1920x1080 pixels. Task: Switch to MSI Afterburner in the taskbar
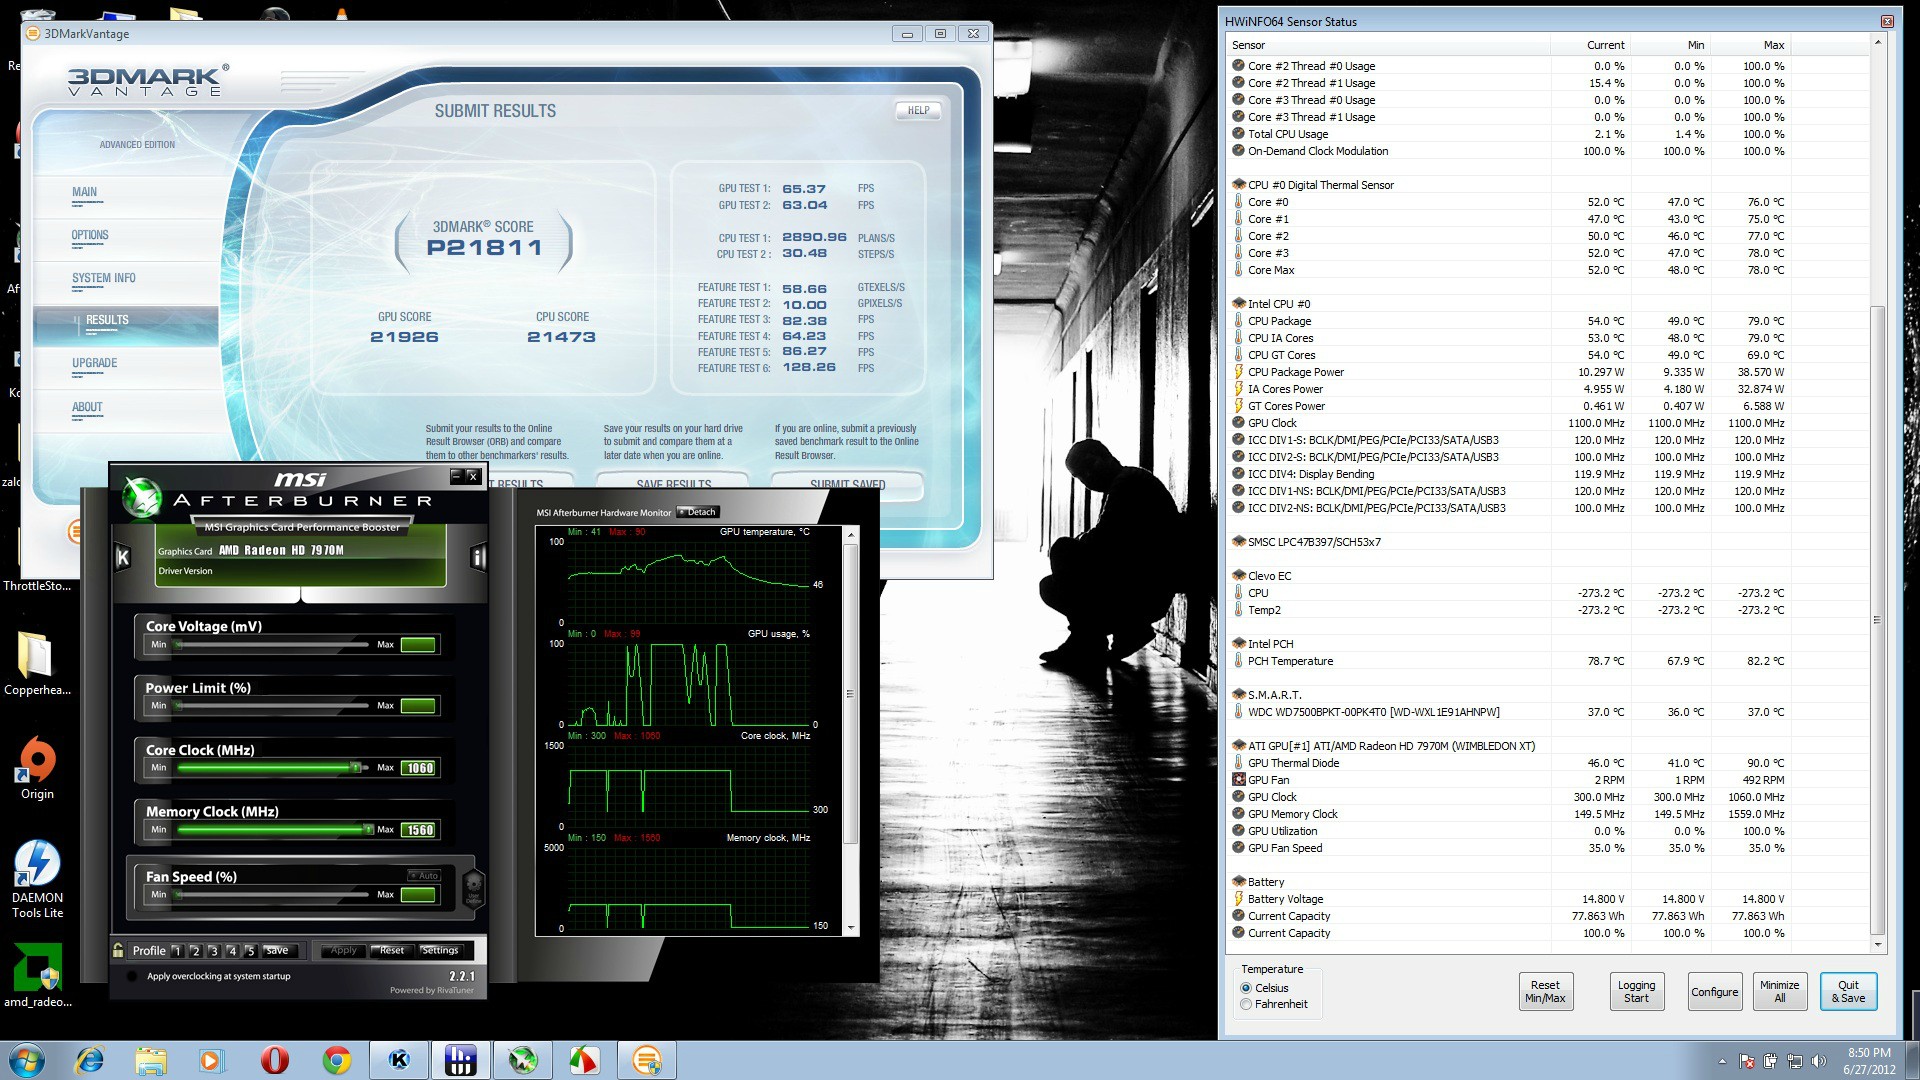(x=523, y=1060)
